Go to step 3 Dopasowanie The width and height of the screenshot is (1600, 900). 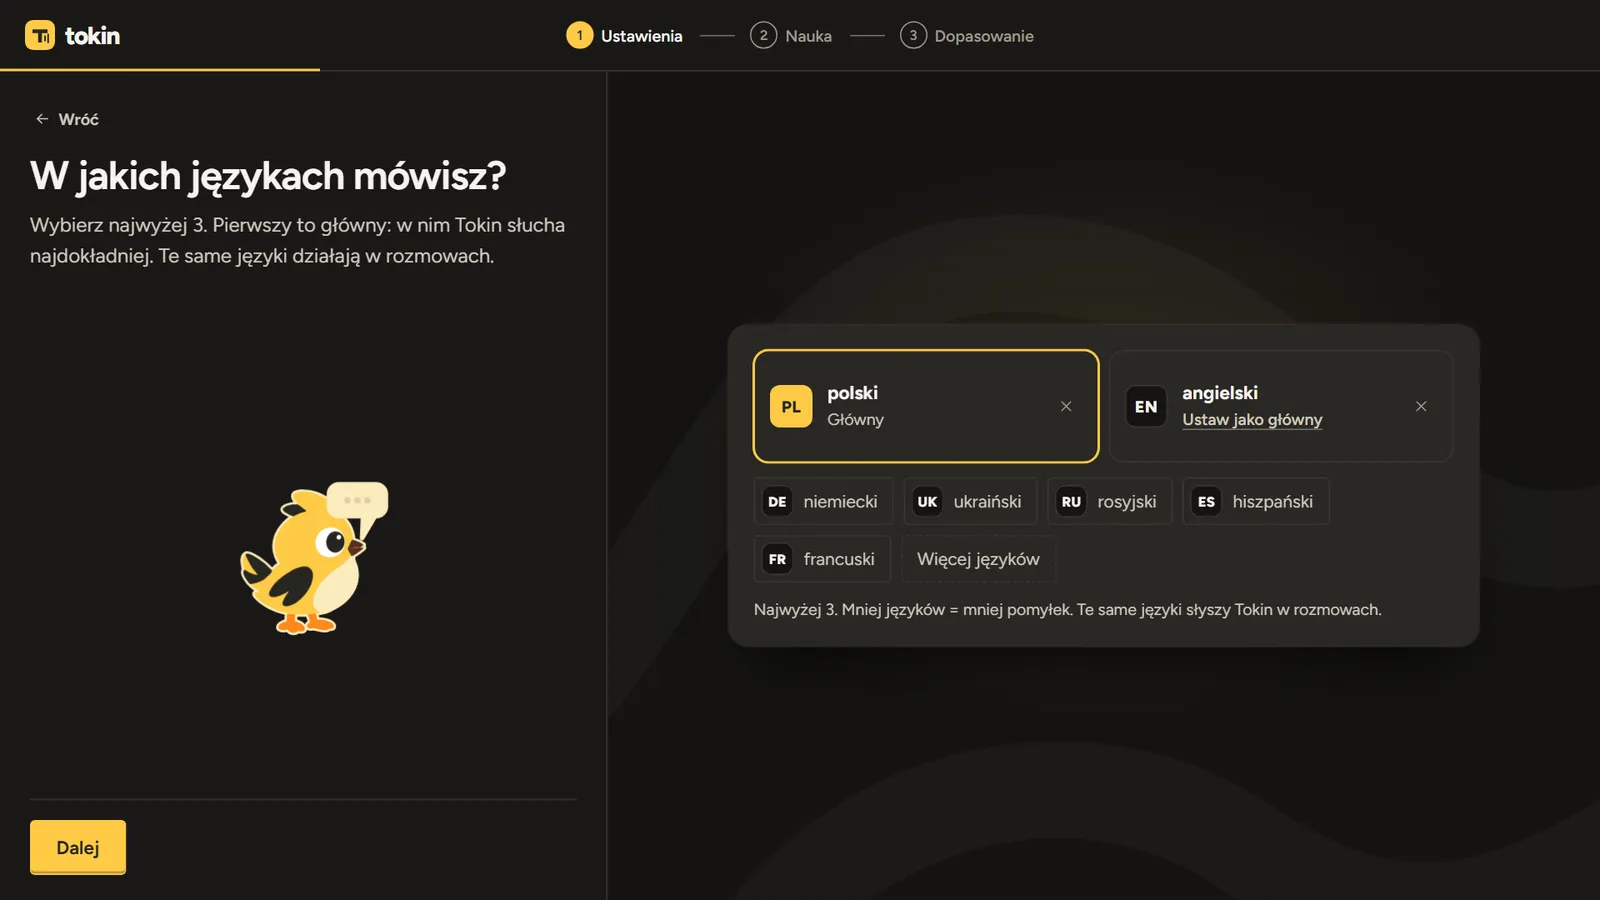(x=966, y=36)
